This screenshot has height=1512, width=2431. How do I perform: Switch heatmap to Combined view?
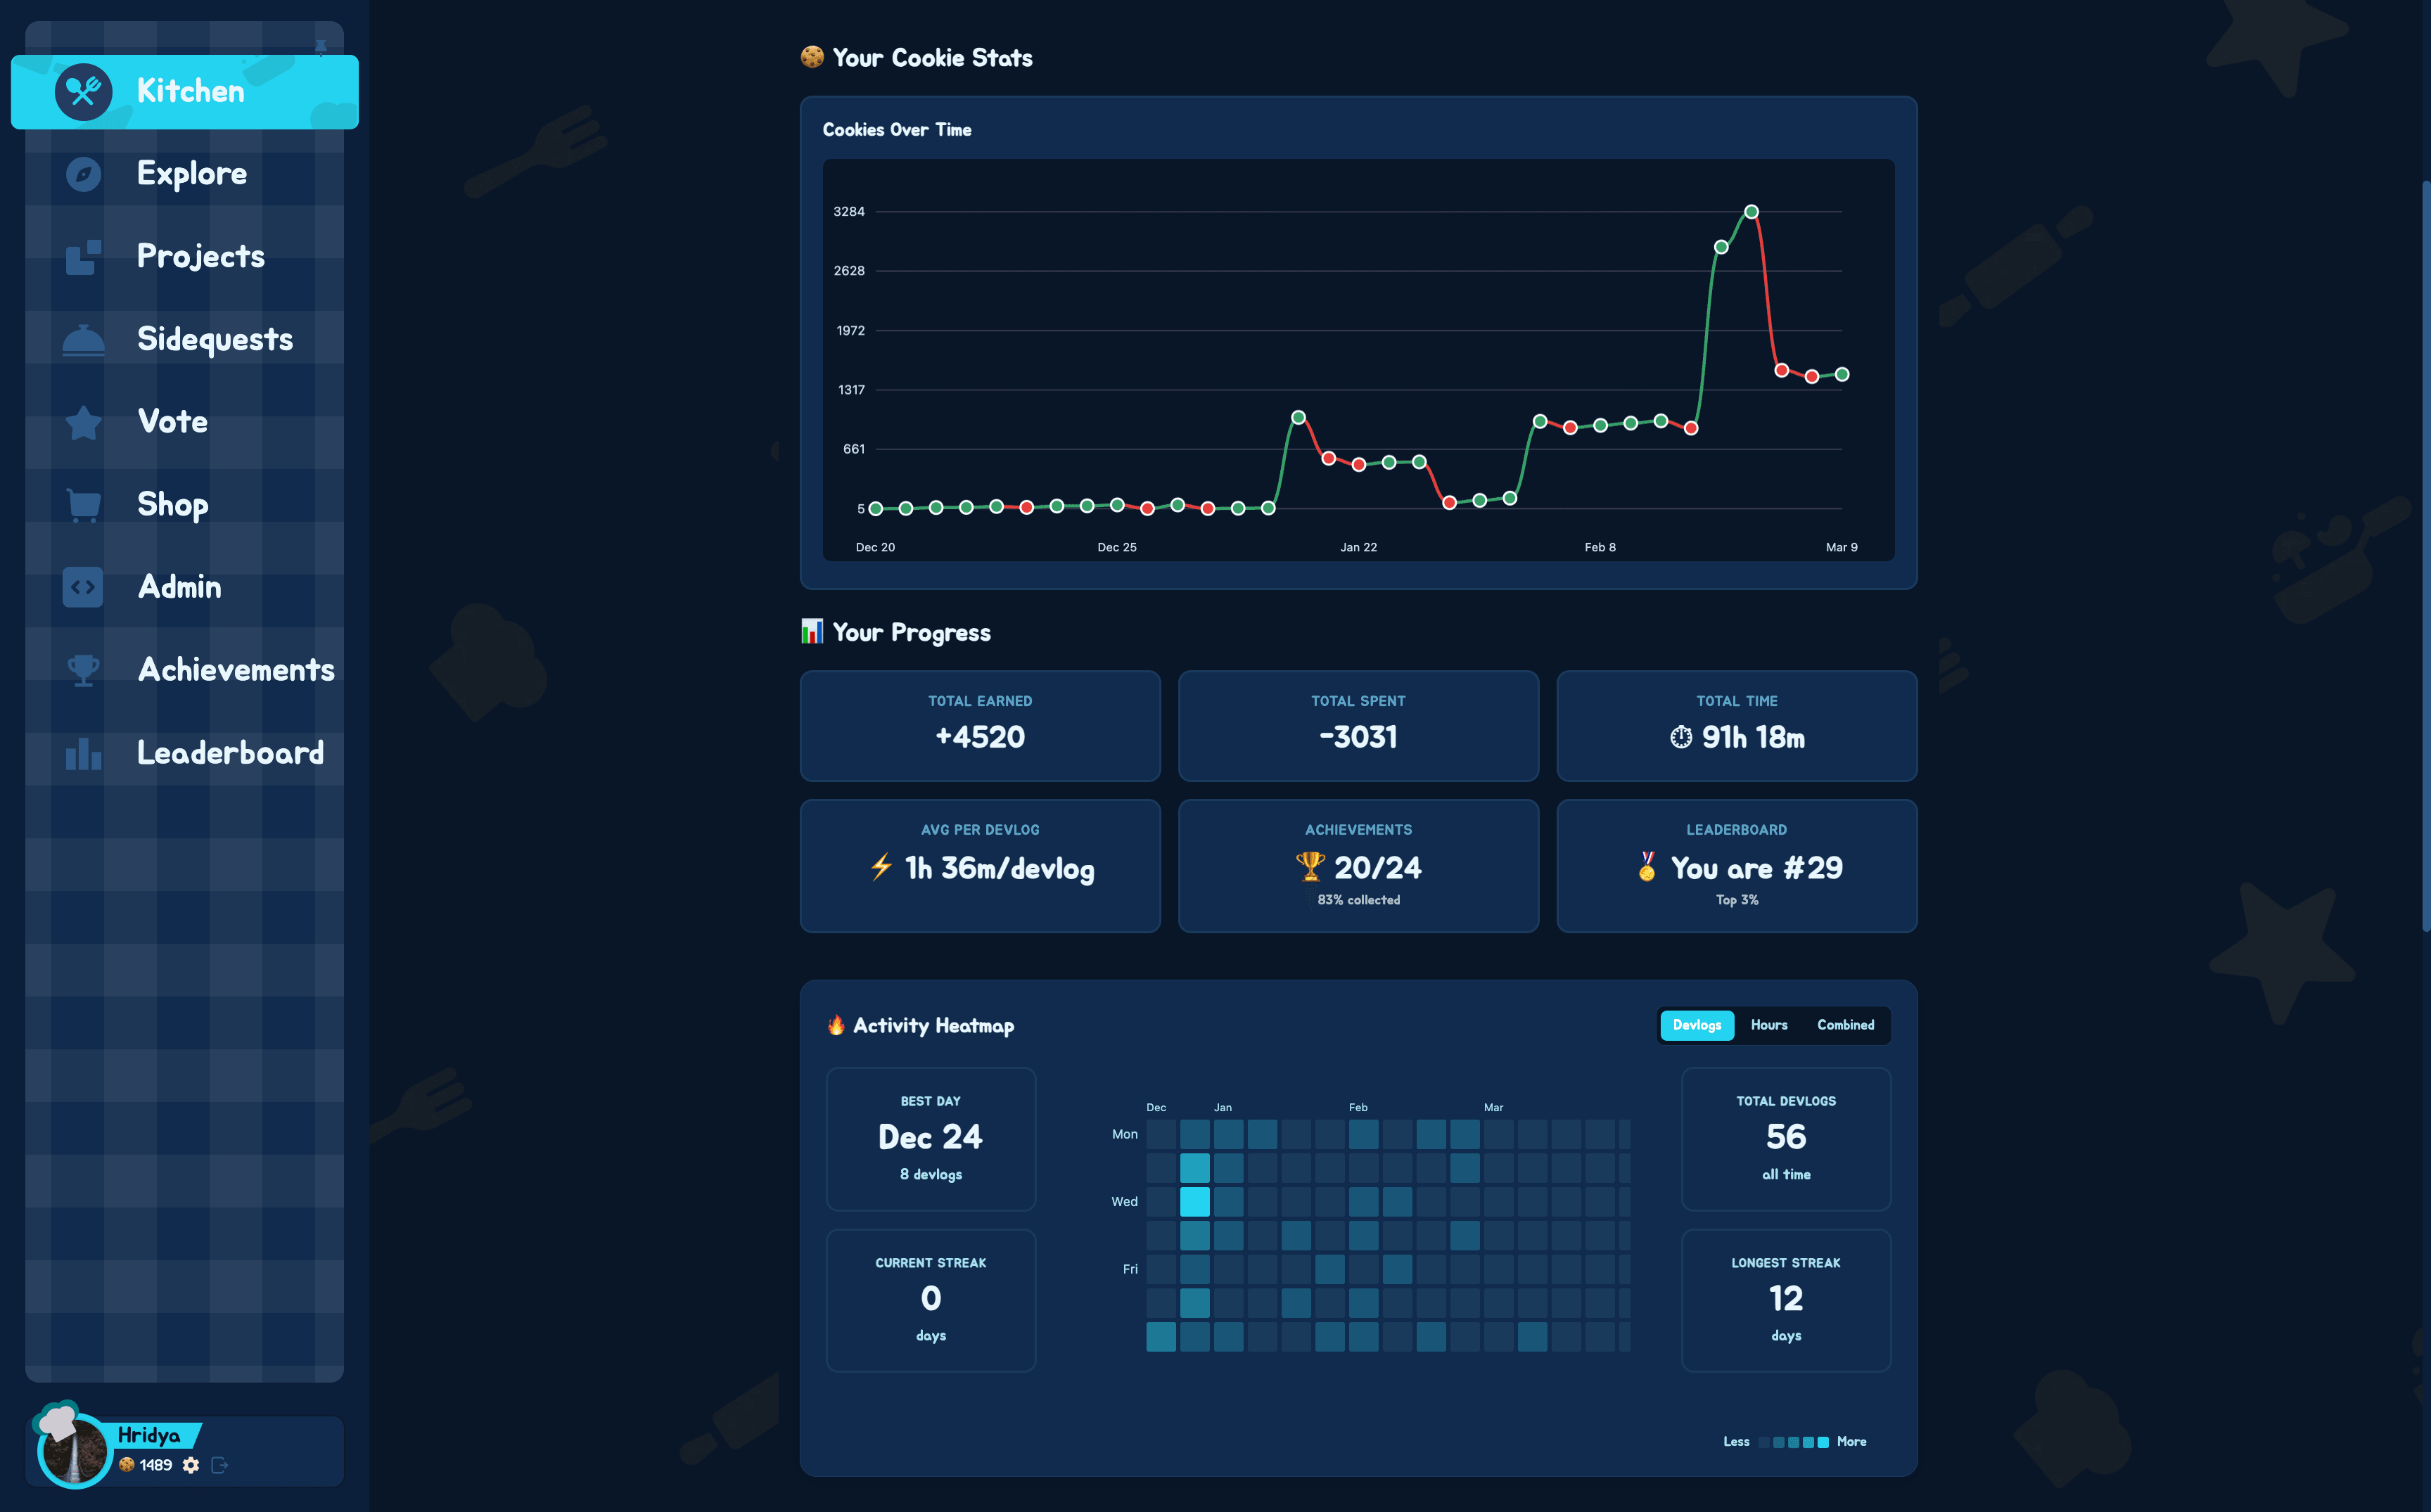[1845, 1025]
